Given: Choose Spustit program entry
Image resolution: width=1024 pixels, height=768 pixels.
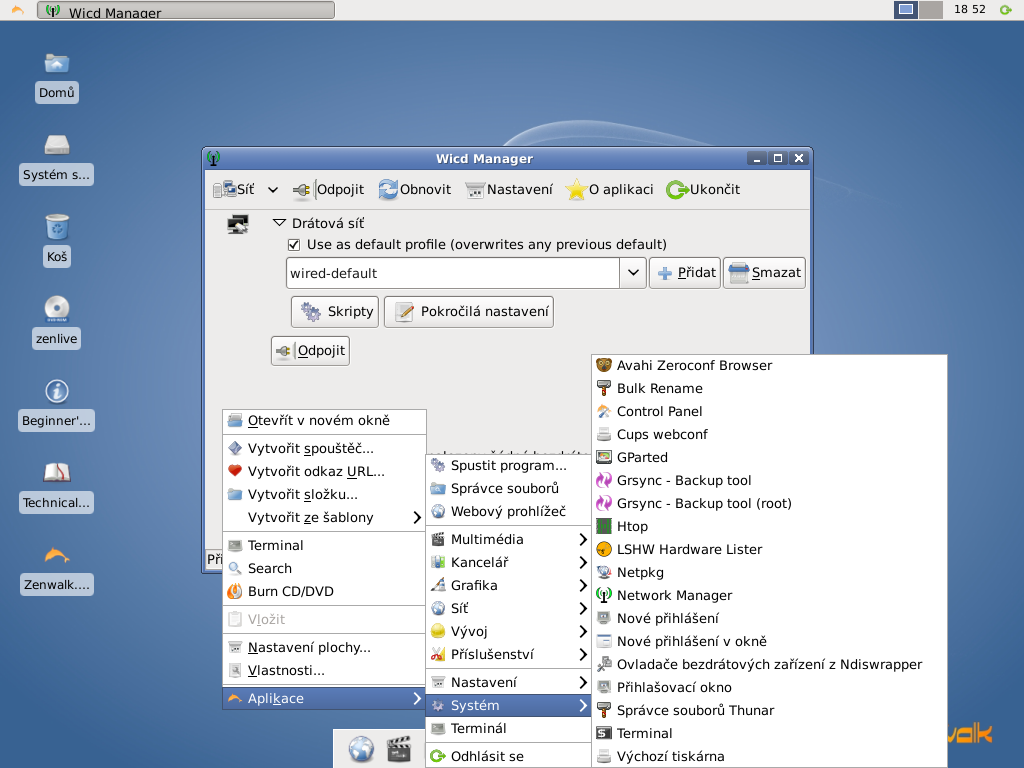Looking at the screenshot, I should 509,466.
